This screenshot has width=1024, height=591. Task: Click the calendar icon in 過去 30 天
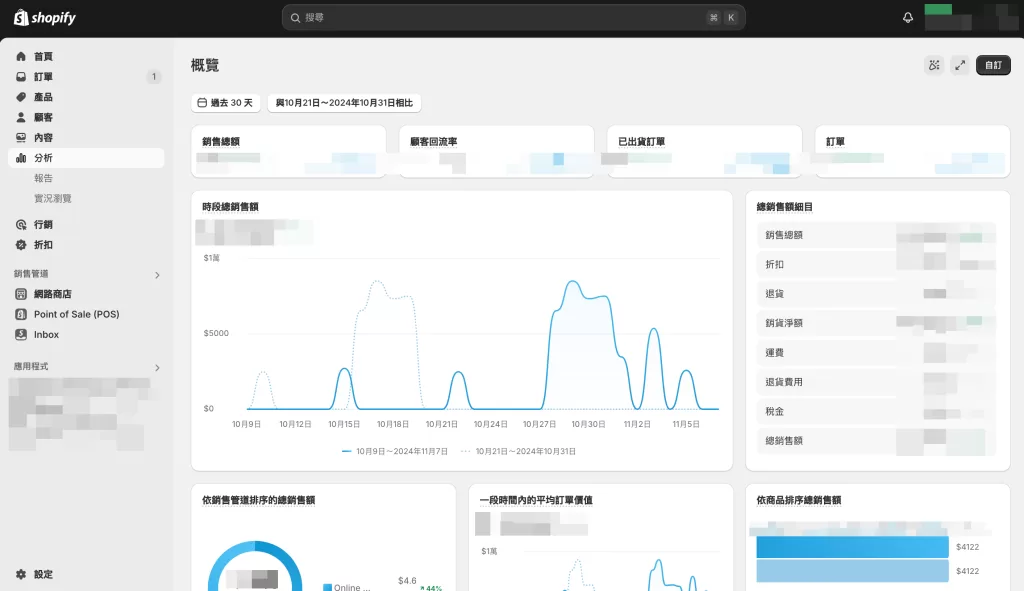pos(202,103)
